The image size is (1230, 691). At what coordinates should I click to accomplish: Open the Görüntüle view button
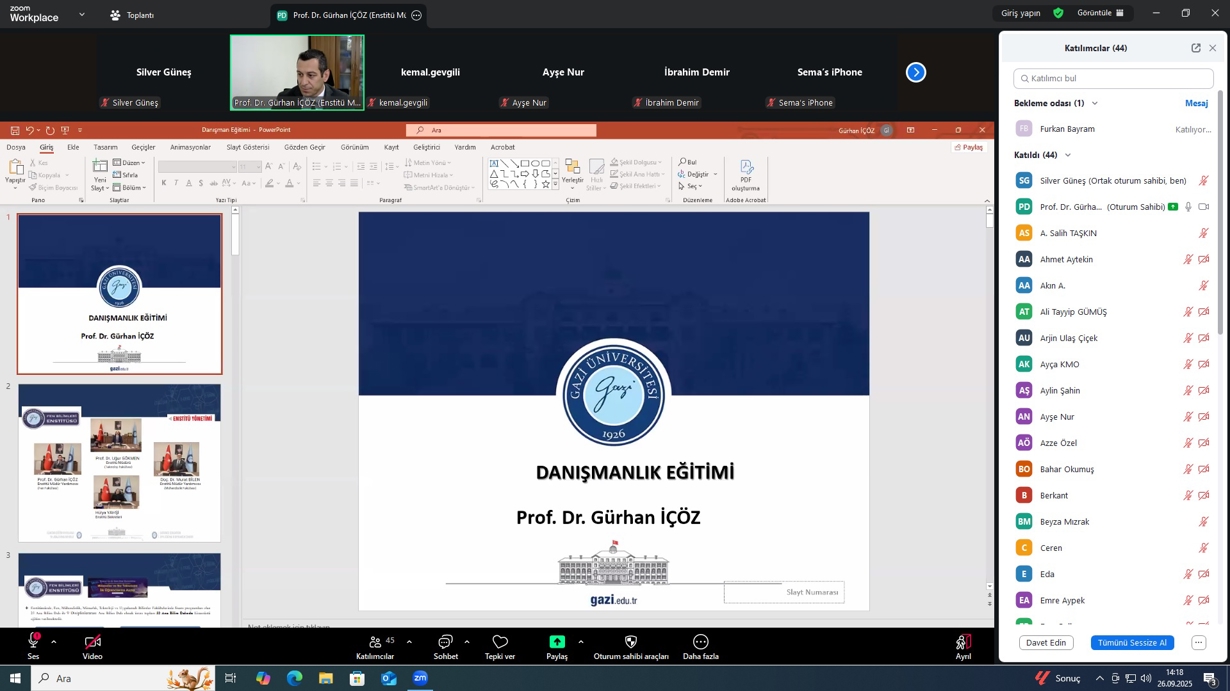tap(1100, 13)
